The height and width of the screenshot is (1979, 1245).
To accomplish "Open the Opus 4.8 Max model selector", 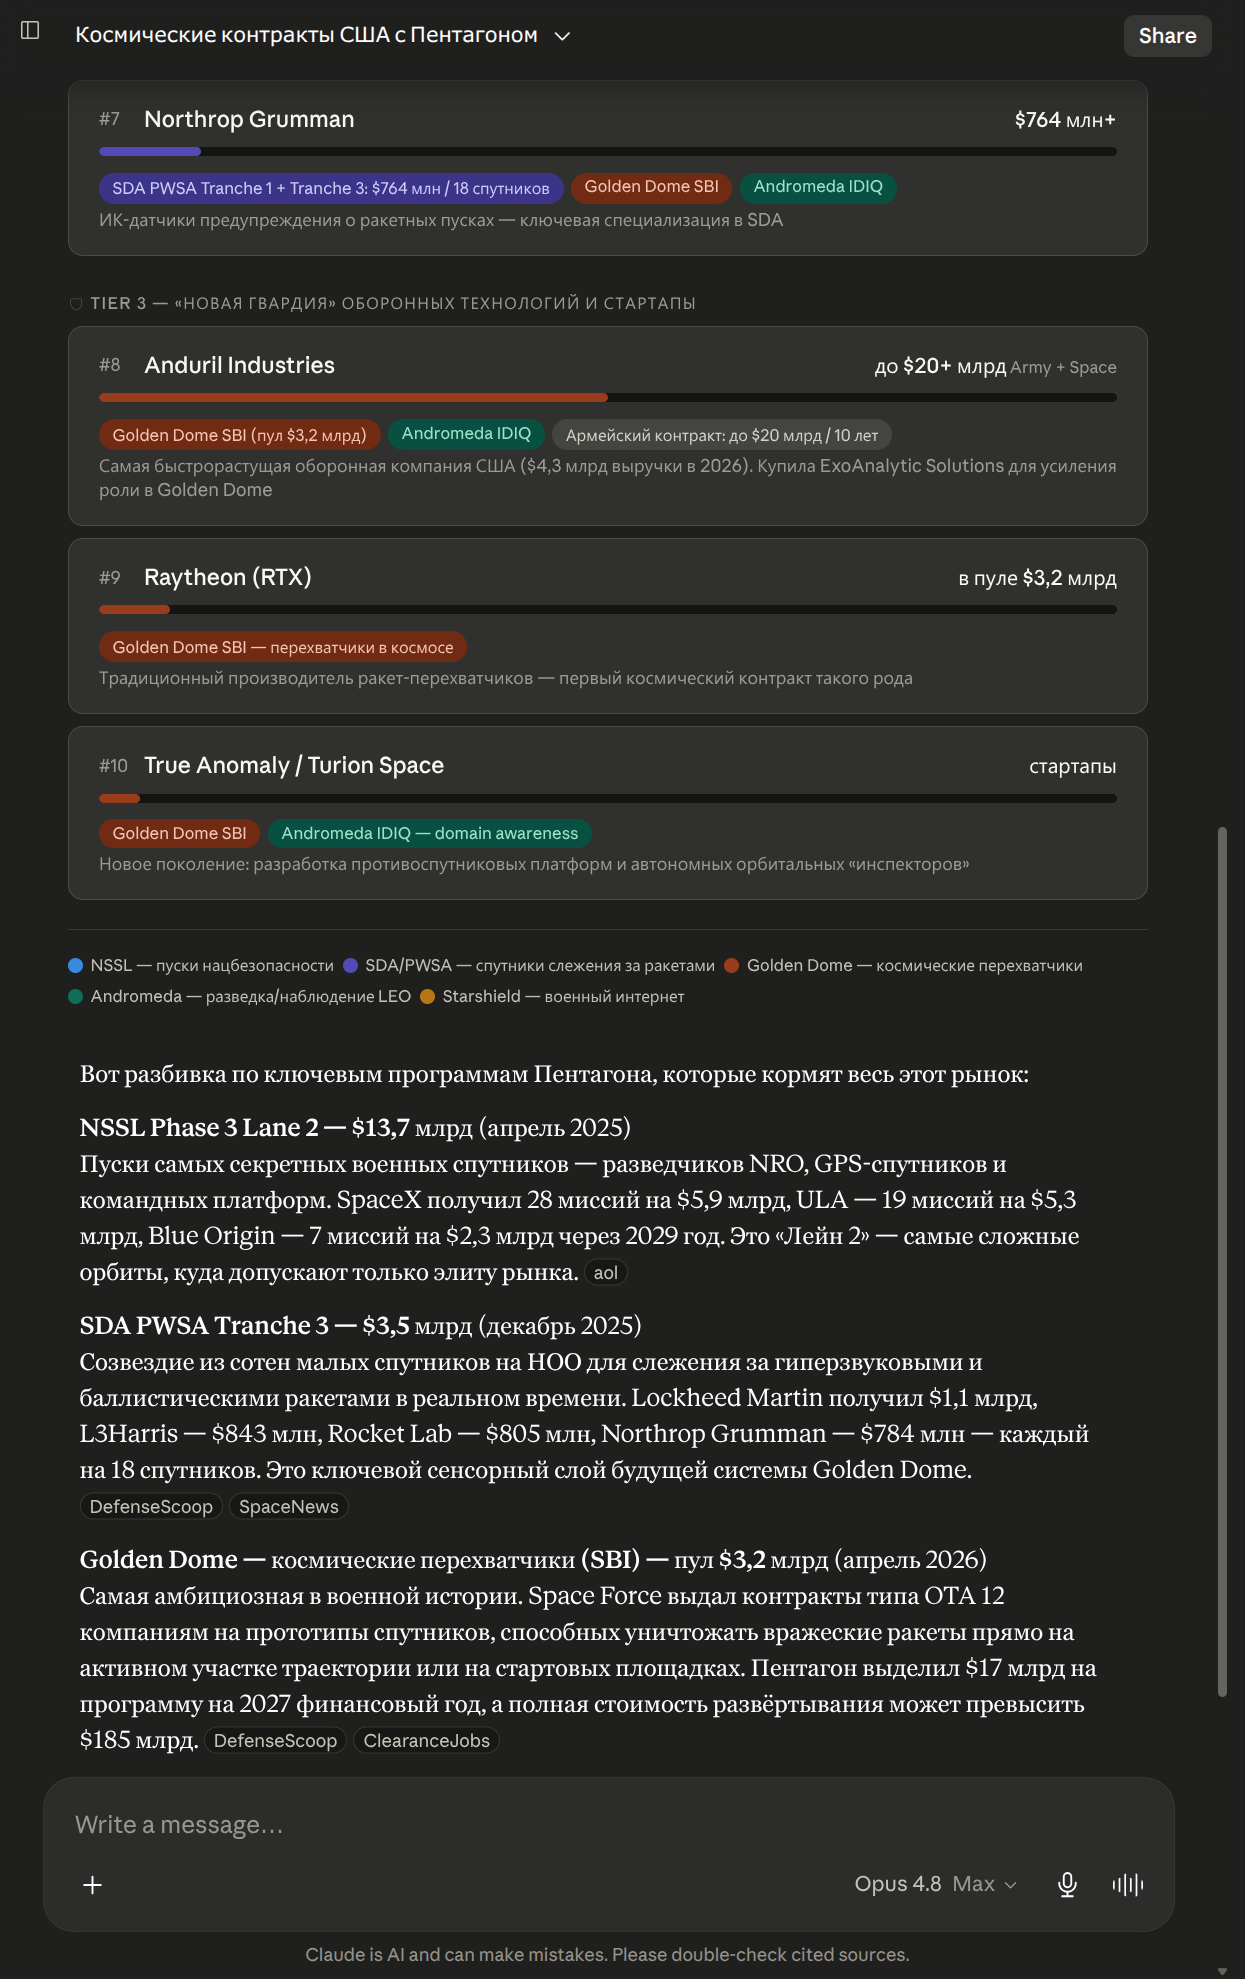I will tap(935, 1884).
